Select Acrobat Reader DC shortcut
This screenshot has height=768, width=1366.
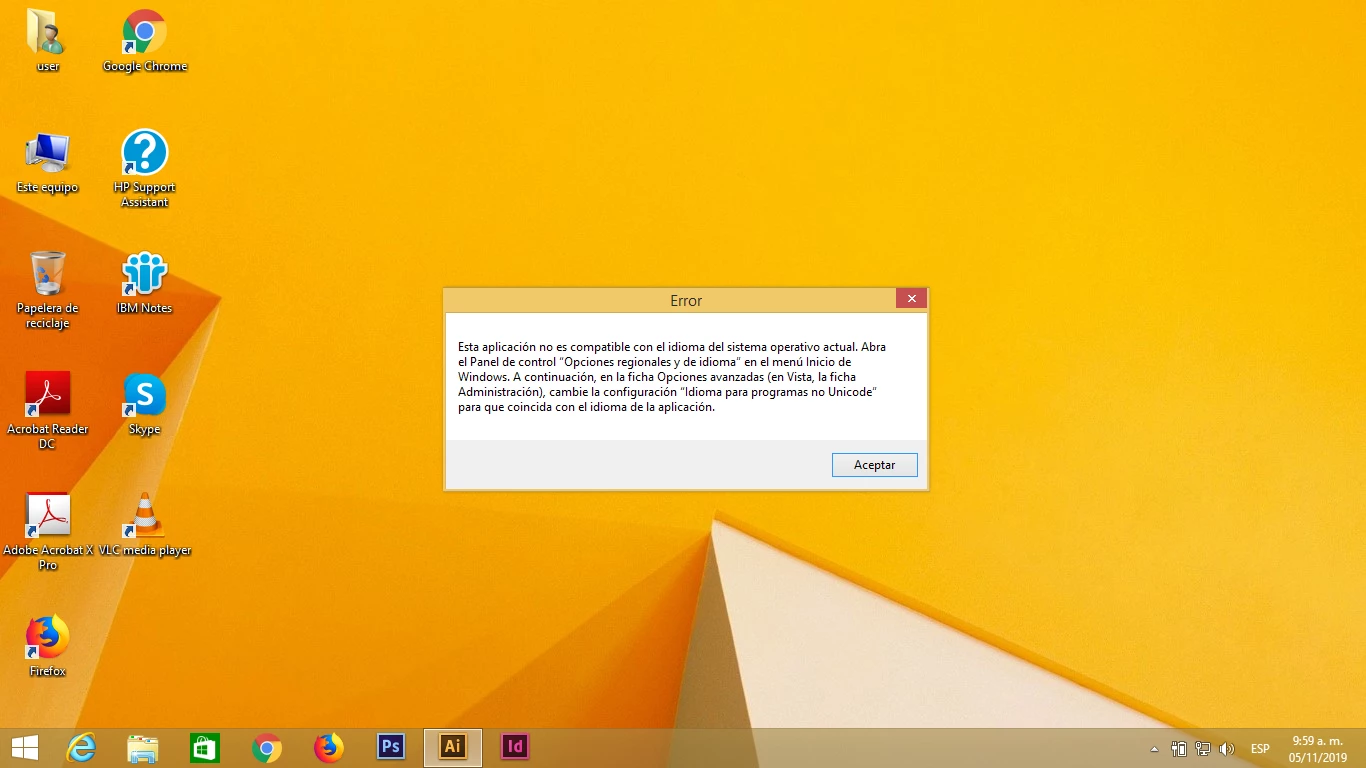click(47, 410)
